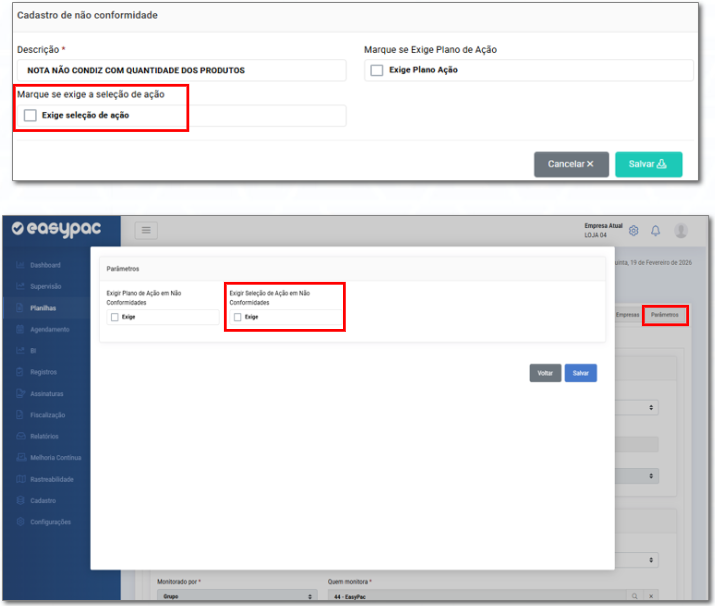Click the Cancelar button
The width and height of the screenshot is (715, 606).
click(x=571, y=164)
